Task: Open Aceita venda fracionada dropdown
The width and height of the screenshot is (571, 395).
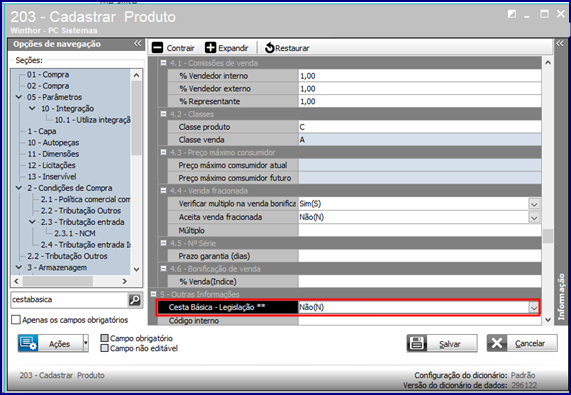Action: (534, 217)
